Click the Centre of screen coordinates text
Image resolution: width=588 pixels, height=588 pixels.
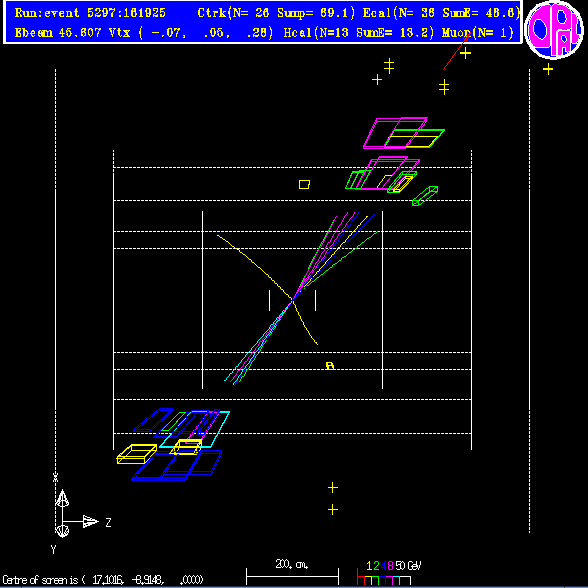[103, 580]
